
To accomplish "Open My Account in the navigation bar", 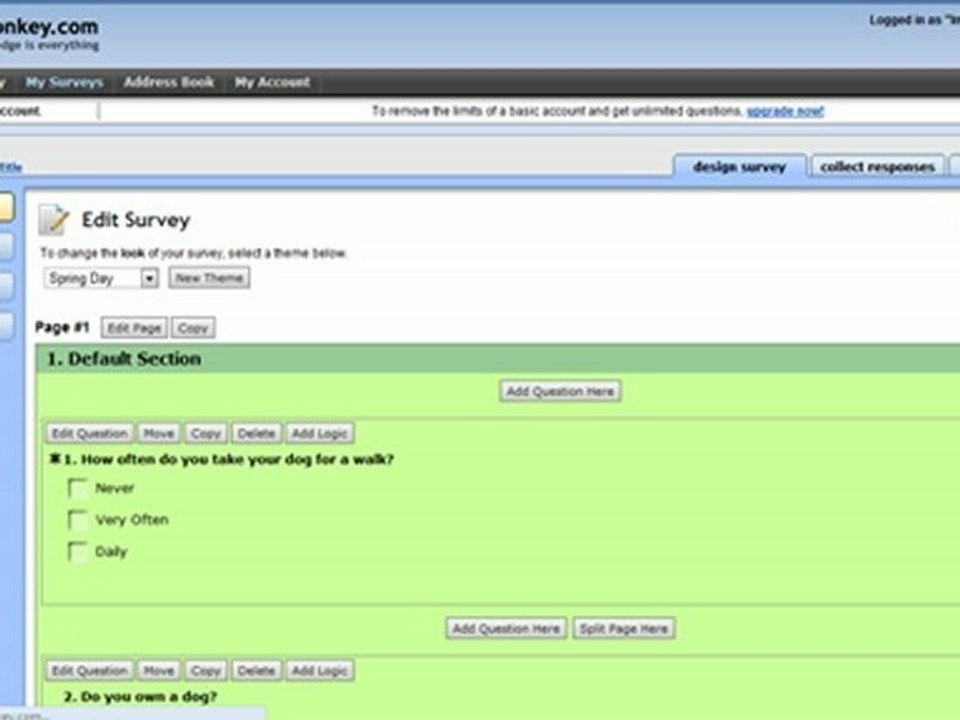I will point(272,82).
